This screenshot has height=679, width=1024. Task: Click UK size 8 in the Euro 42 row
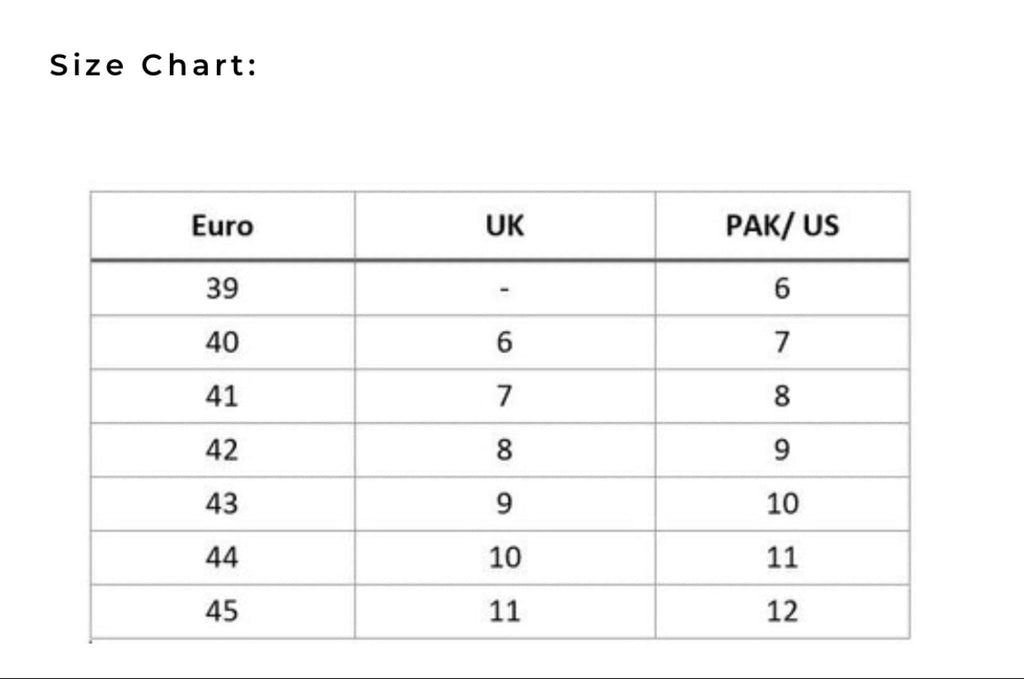(x=505, y=450)
